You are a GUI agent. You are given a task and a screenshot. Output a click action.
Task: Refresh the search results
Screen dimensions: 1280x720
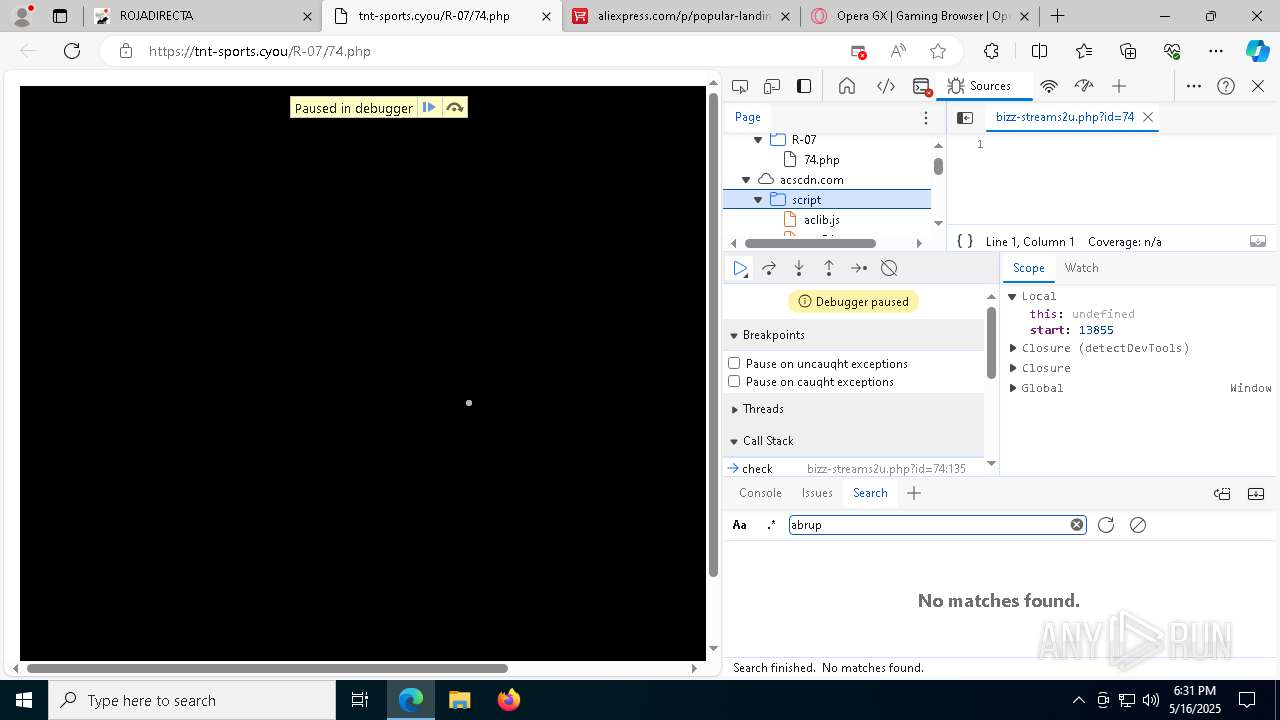[1106, 525]
